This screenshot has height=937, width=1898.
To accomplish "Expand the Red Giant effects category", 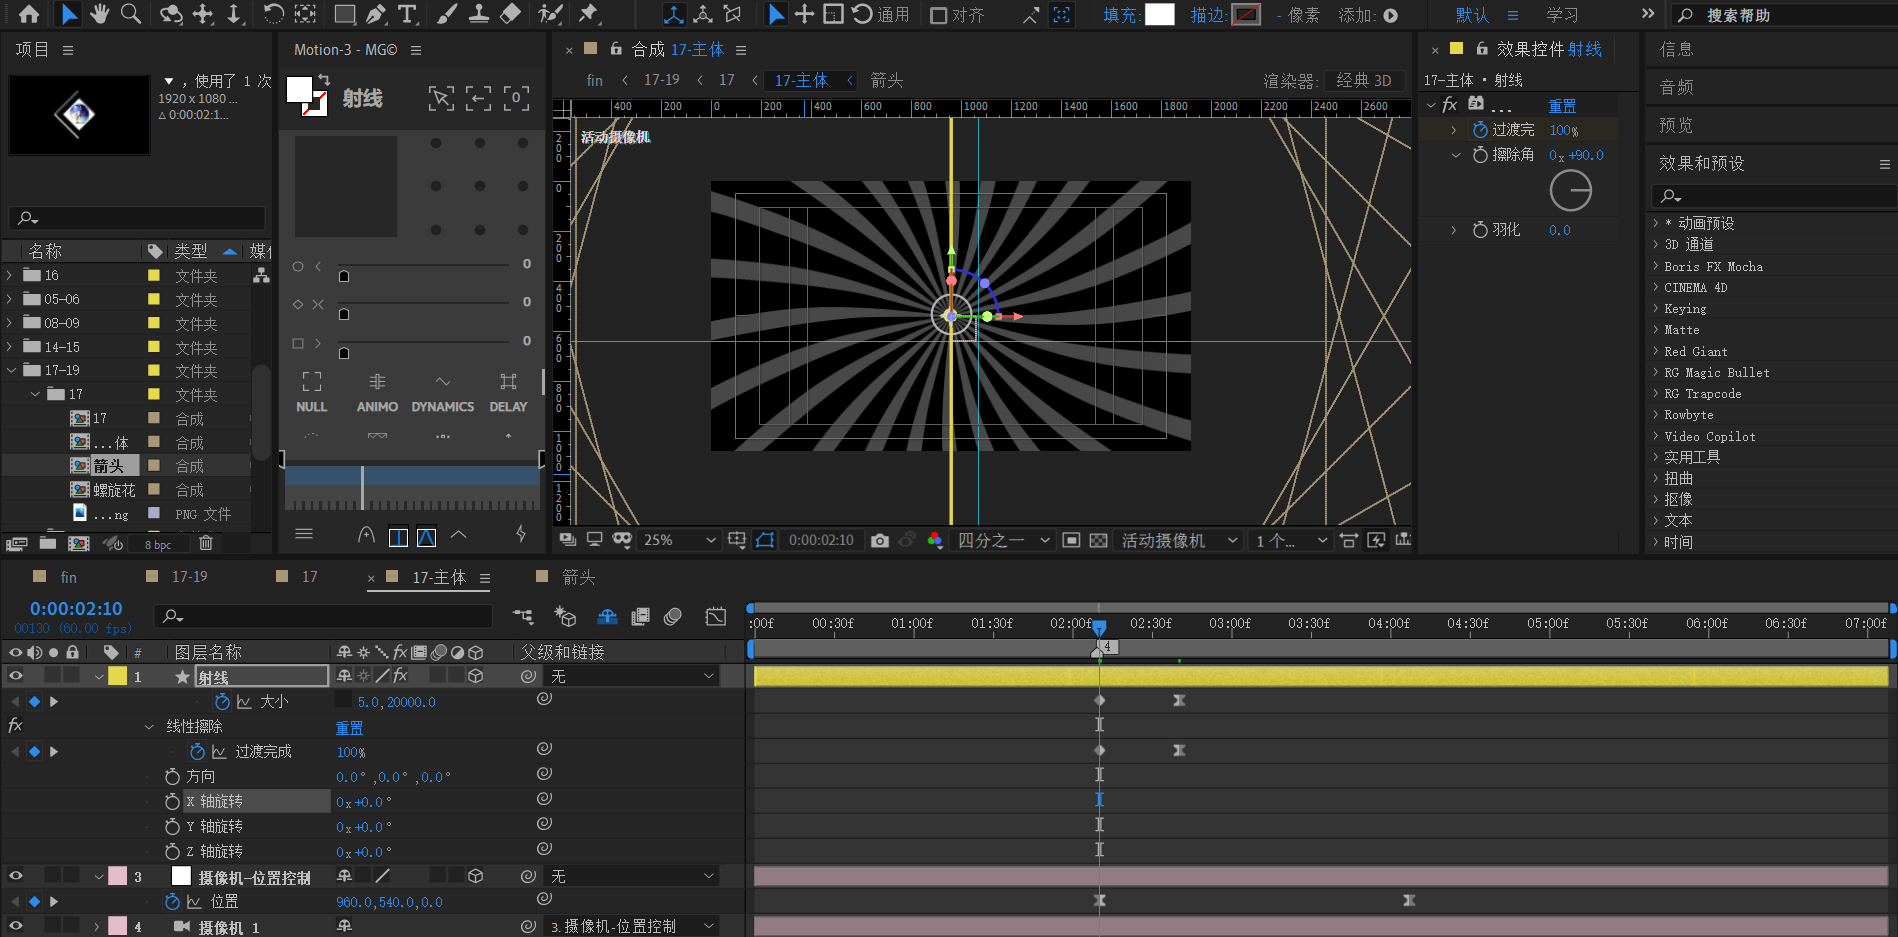I will click(x=1655, y=351).
